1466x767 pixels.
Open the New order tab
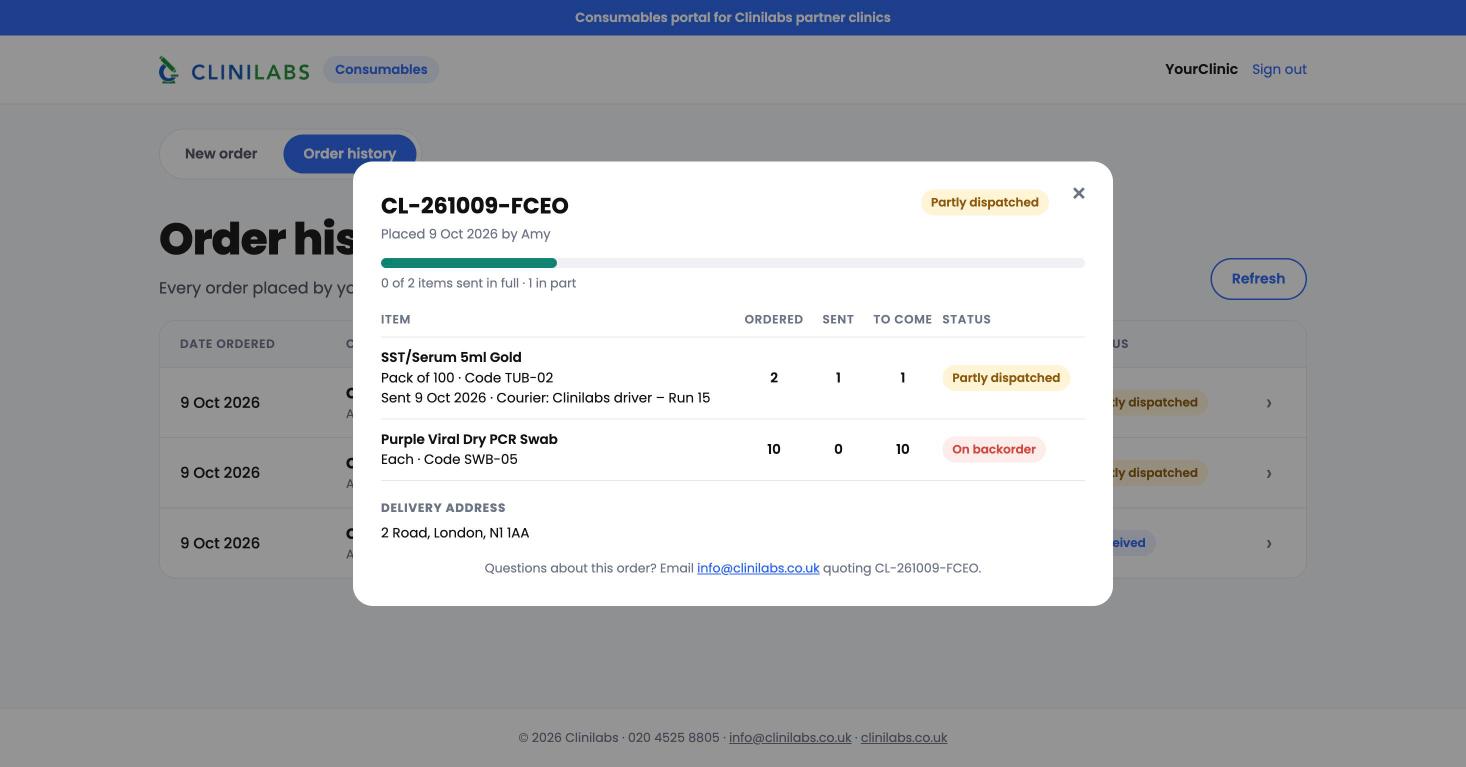tap(221, 154)
